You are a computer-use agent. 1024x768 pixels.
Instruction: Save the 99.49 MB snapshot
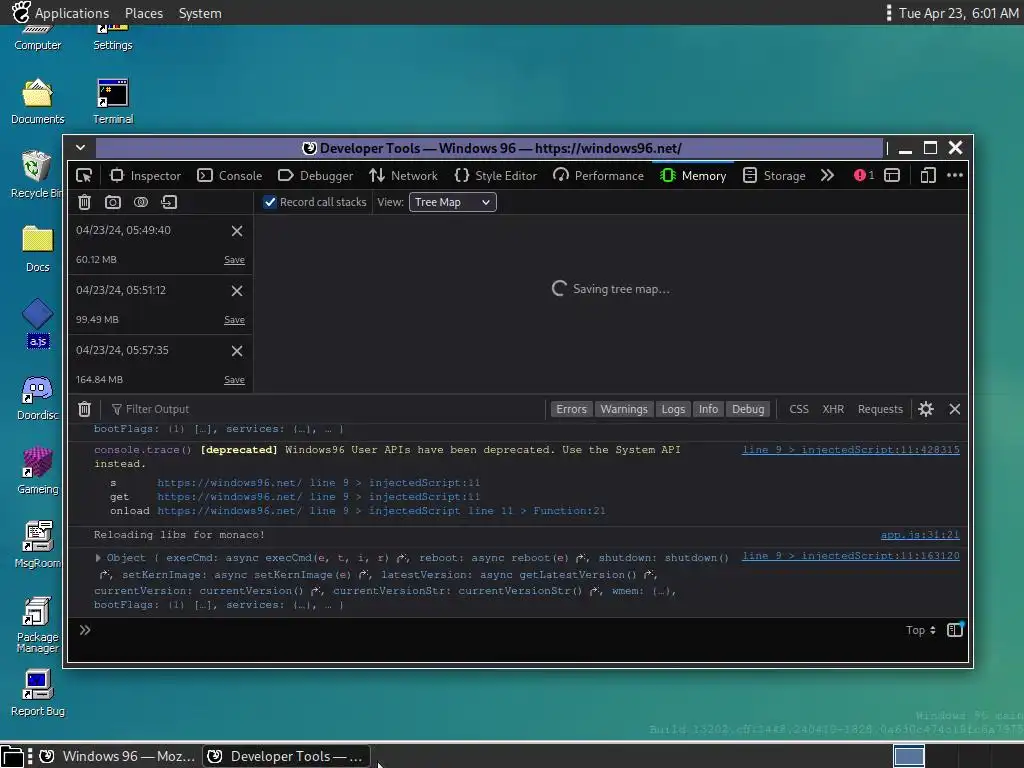pos(234,320)
